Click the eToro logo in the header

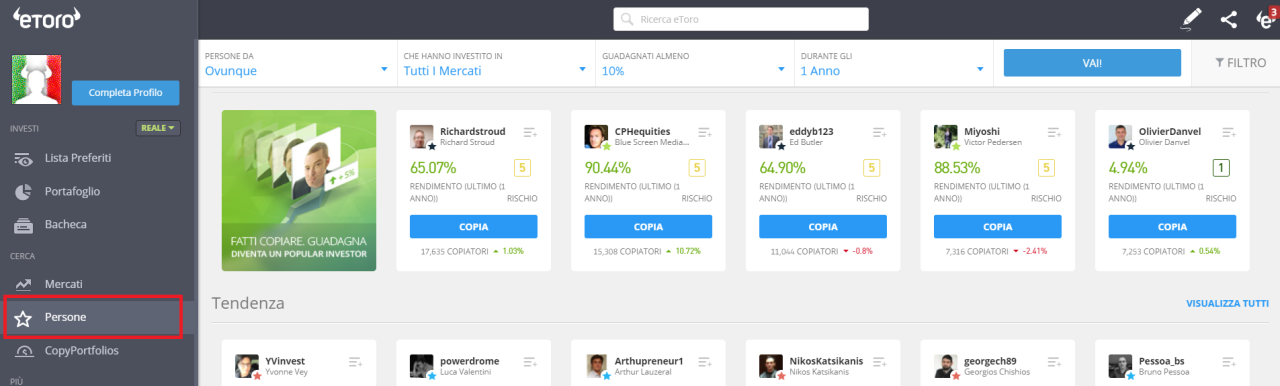coord(48,18)
